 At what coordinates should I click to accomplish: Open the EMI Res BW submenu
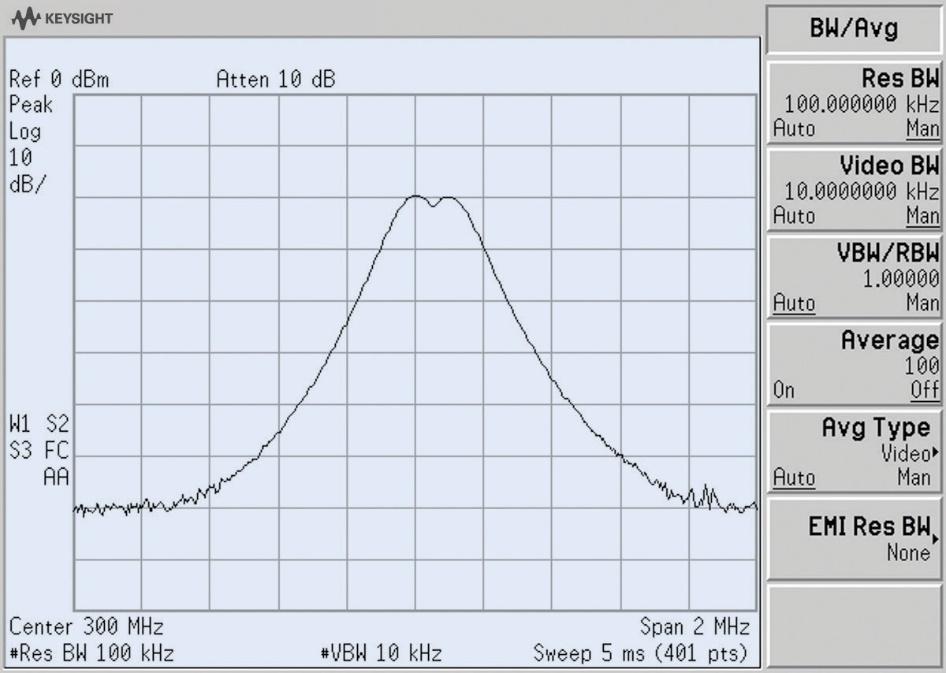click(870, 525)
